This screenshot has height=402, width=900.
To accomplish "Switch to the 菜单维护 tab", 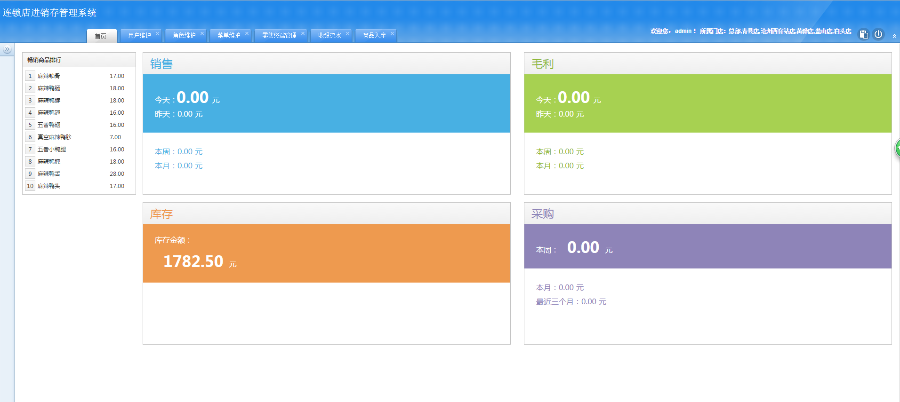I will [228, 36].
